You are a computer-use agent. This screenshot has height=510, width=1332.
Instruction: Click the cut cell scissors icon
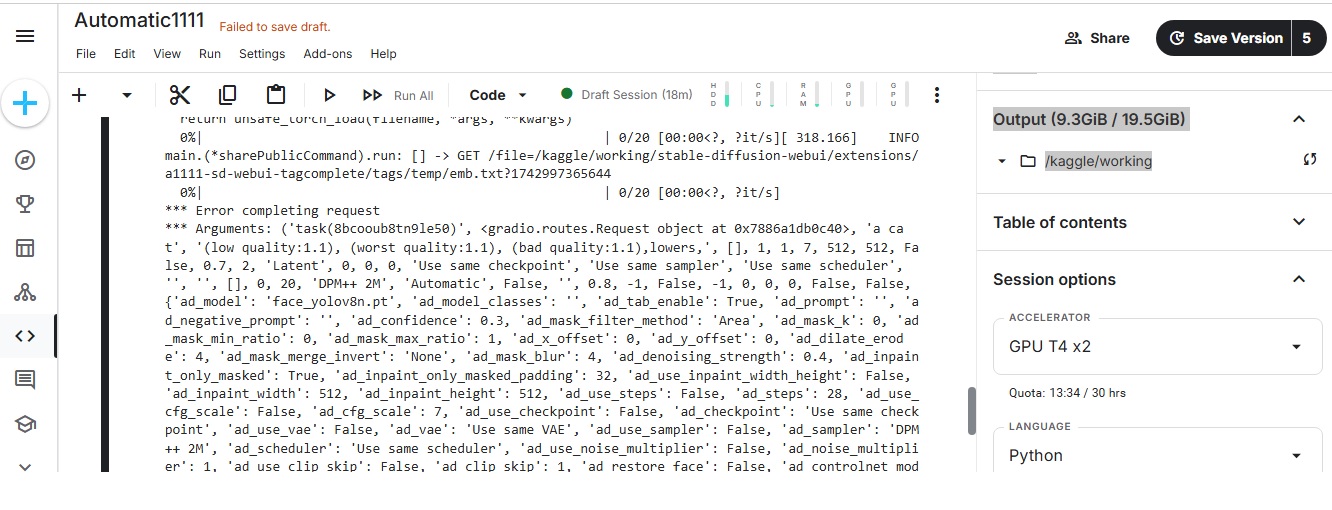(x=180, y=95)
